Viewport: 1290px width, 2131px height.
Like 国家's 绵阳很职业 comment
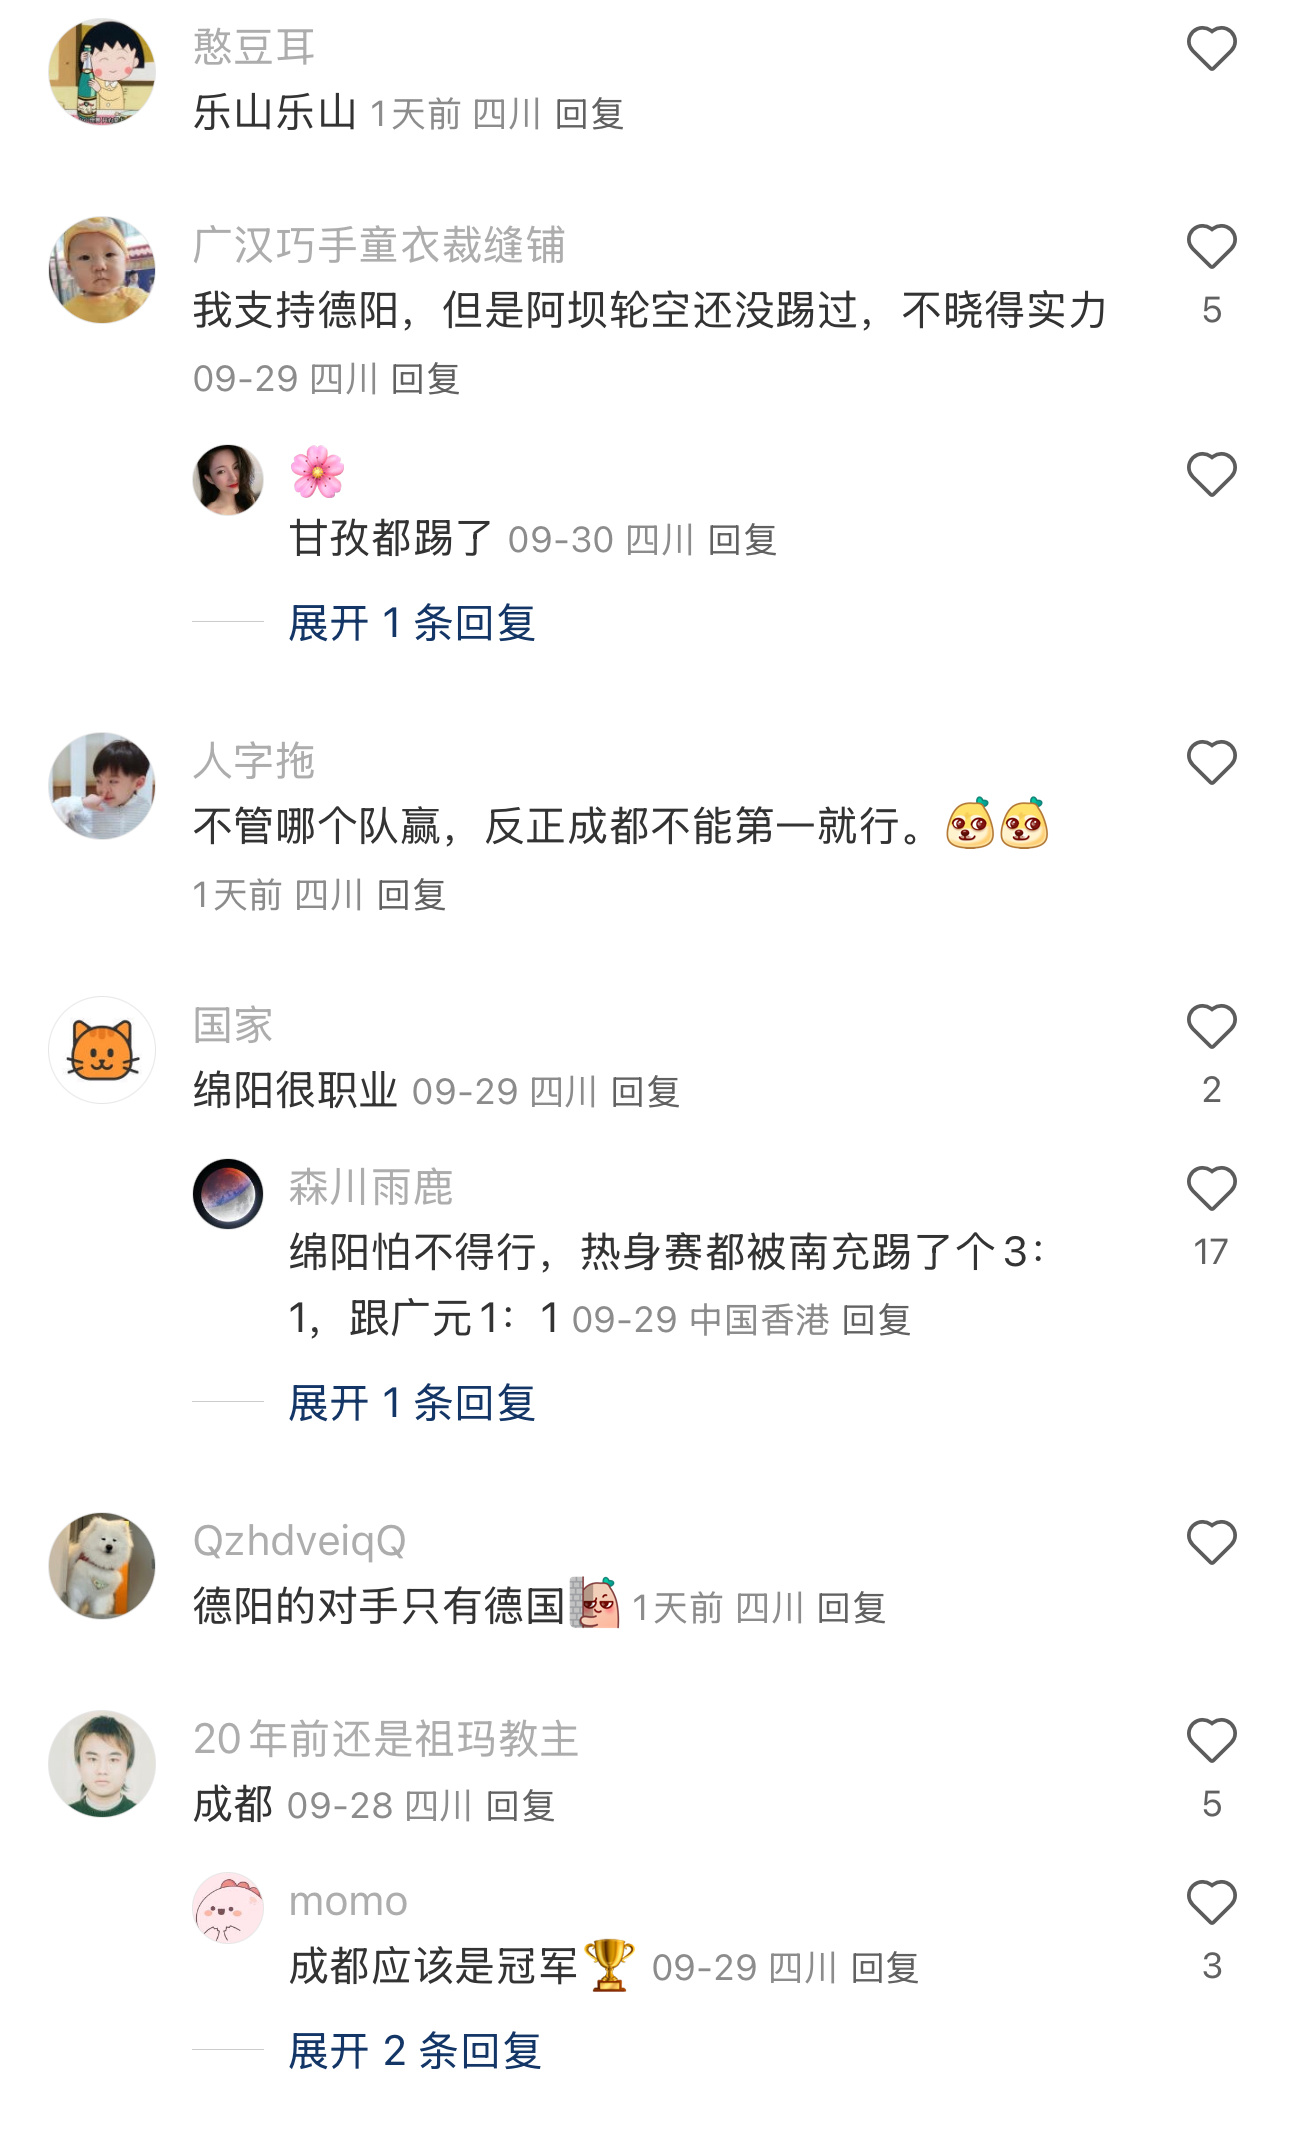coord(1211,1026)
